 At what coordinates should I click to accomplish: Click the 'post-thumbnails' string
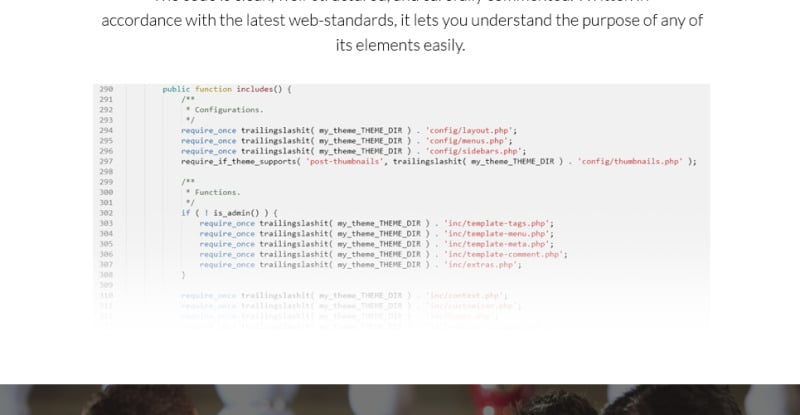pyautogui.click(x=344, y=161)
